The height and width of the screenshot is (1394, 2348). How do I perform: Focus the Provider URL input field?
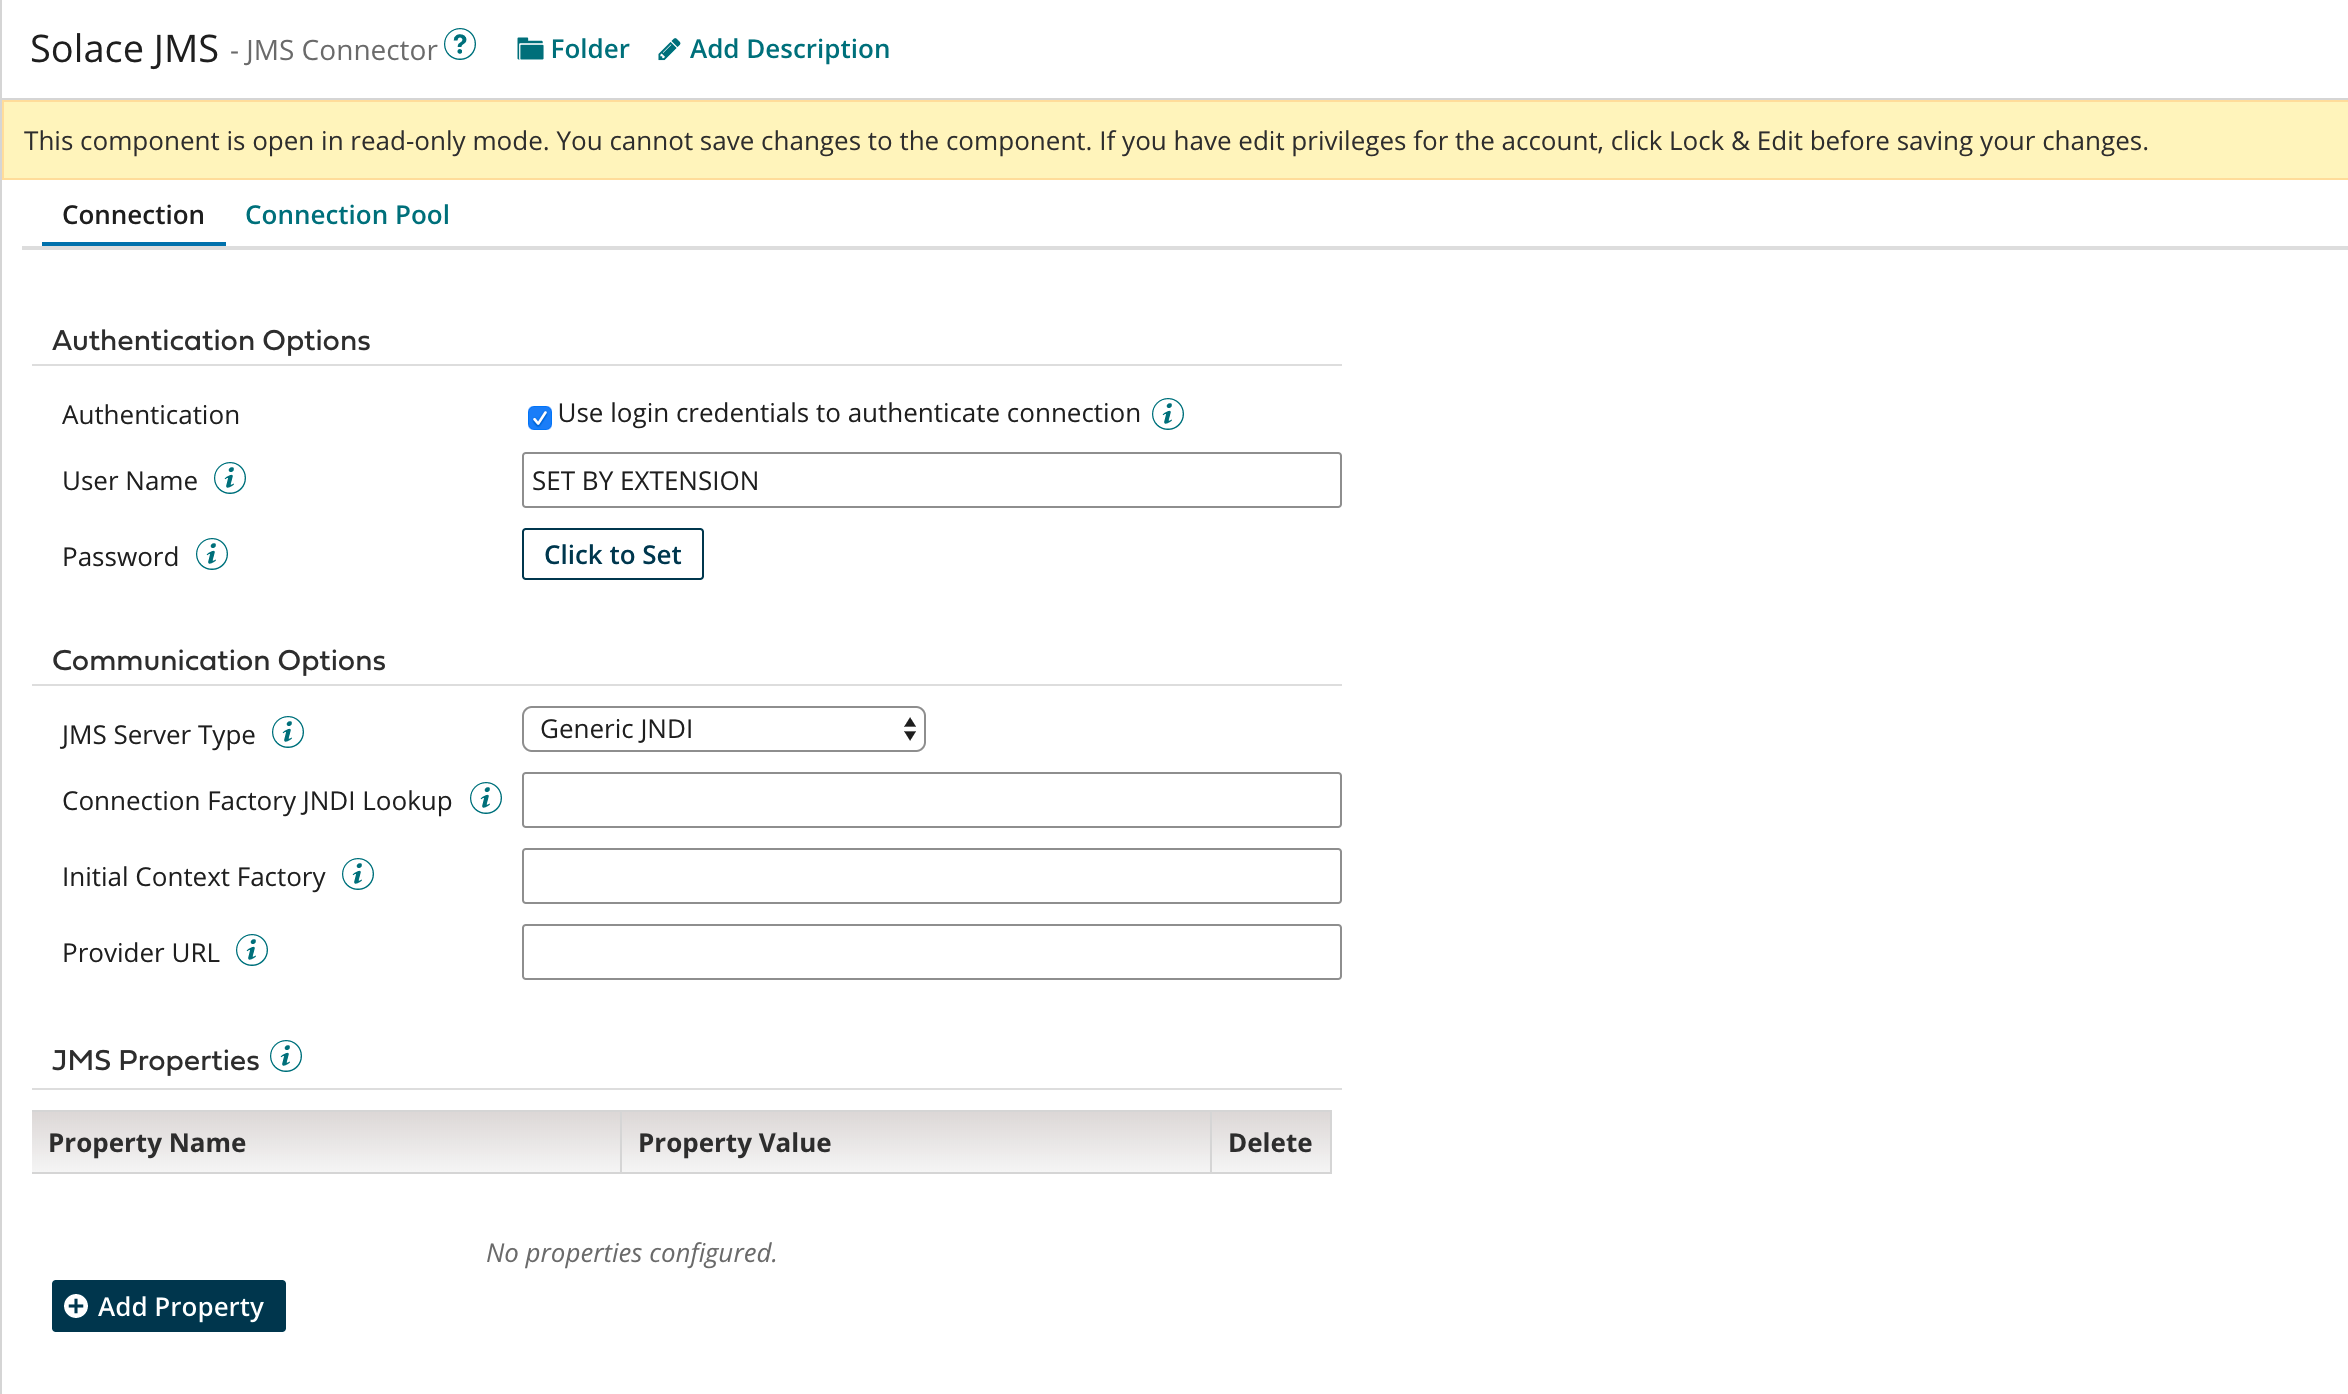932,952
